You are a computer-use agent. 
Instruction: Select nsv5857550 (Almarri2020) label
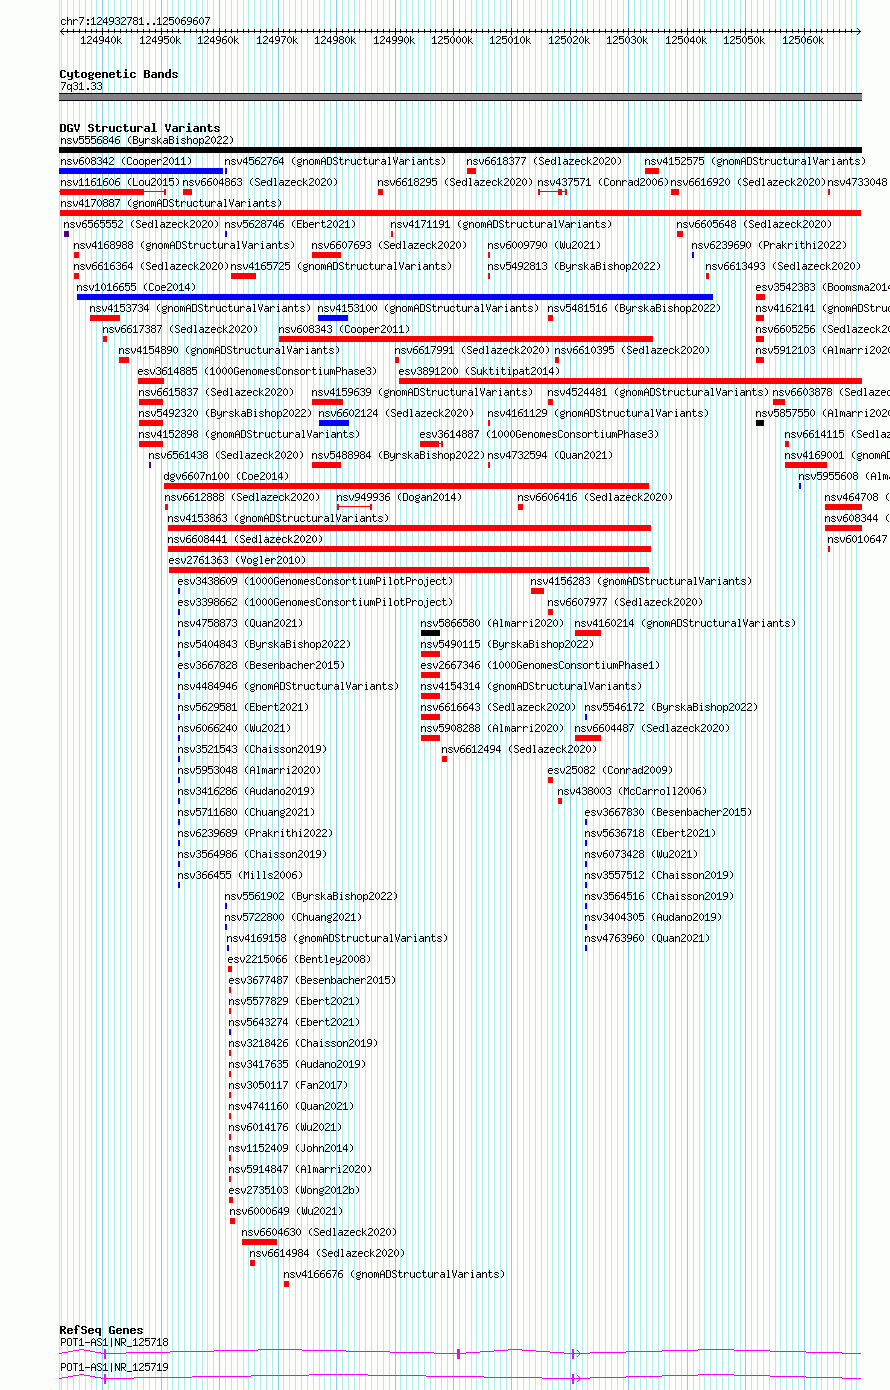point(822,414)
